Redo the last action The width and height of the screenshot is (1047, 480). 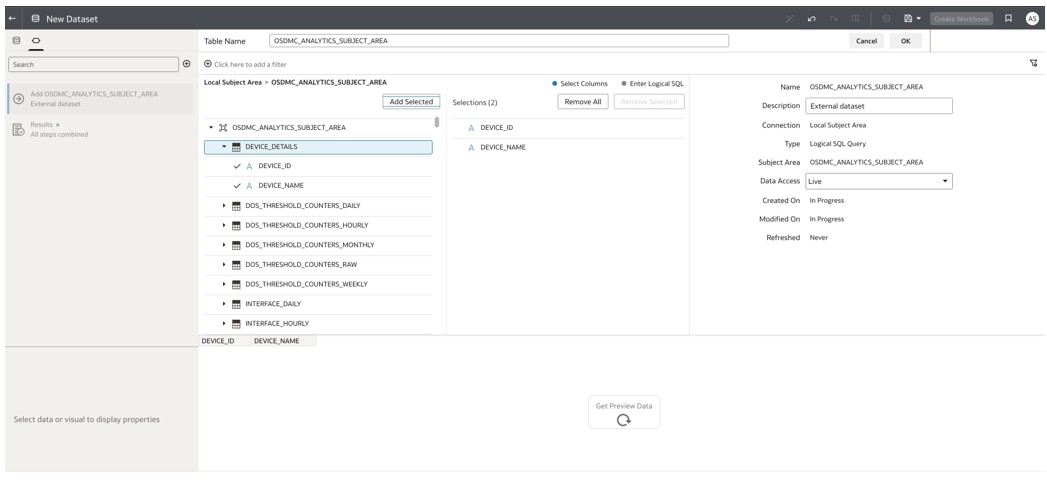coord(833,19)
